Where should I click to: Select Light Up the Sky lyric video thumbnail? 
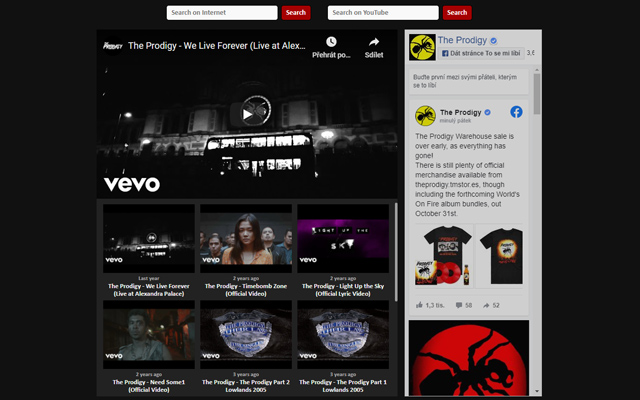(343, 238)
